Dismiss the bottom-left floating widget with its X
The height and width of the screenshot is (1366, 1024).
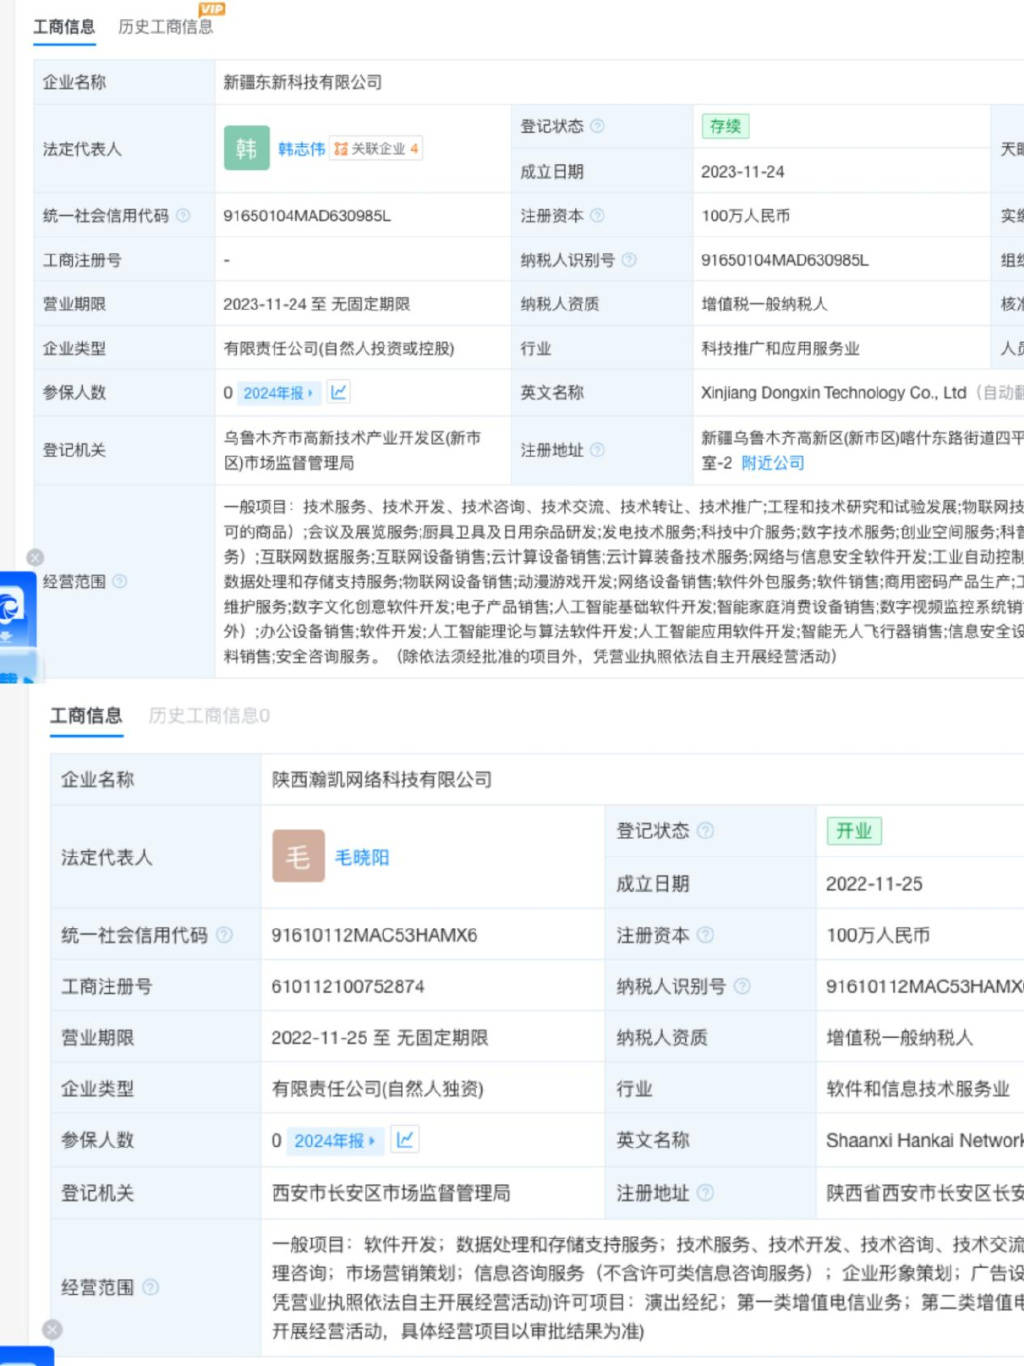coord(53,1330)
